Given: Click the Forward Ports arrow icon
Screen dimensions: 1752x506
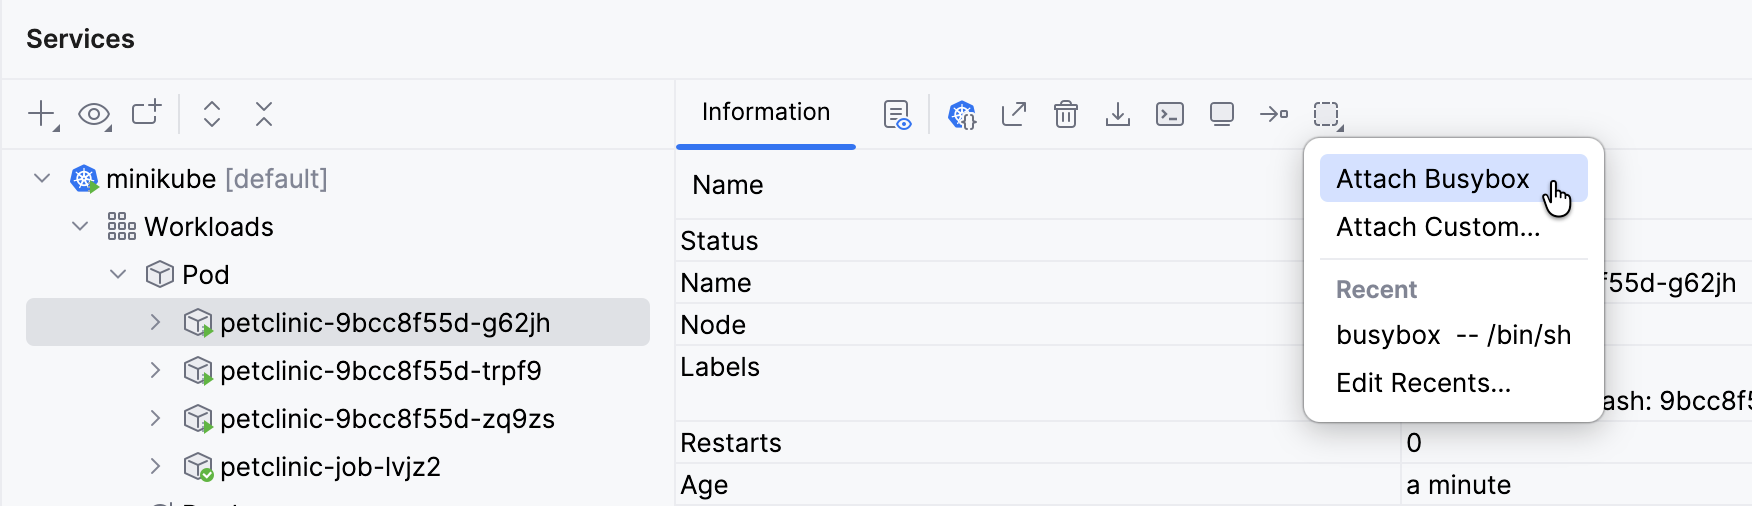Looking at the screenshot, I should [x=1274, y=114].
